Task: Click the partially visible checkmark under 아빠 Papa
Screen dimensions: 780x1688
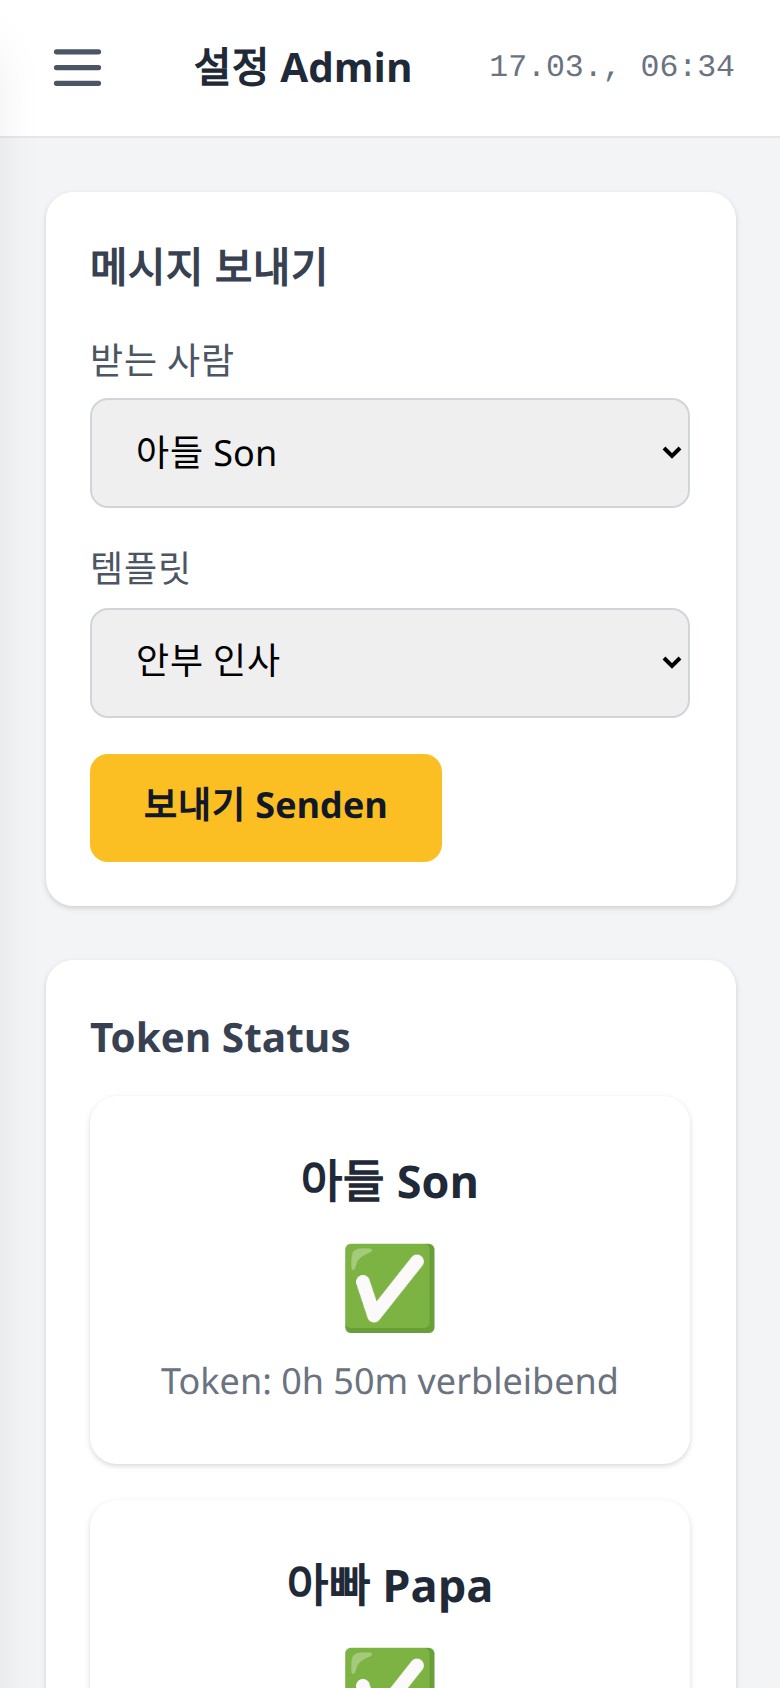Action: coord(389,1668)
